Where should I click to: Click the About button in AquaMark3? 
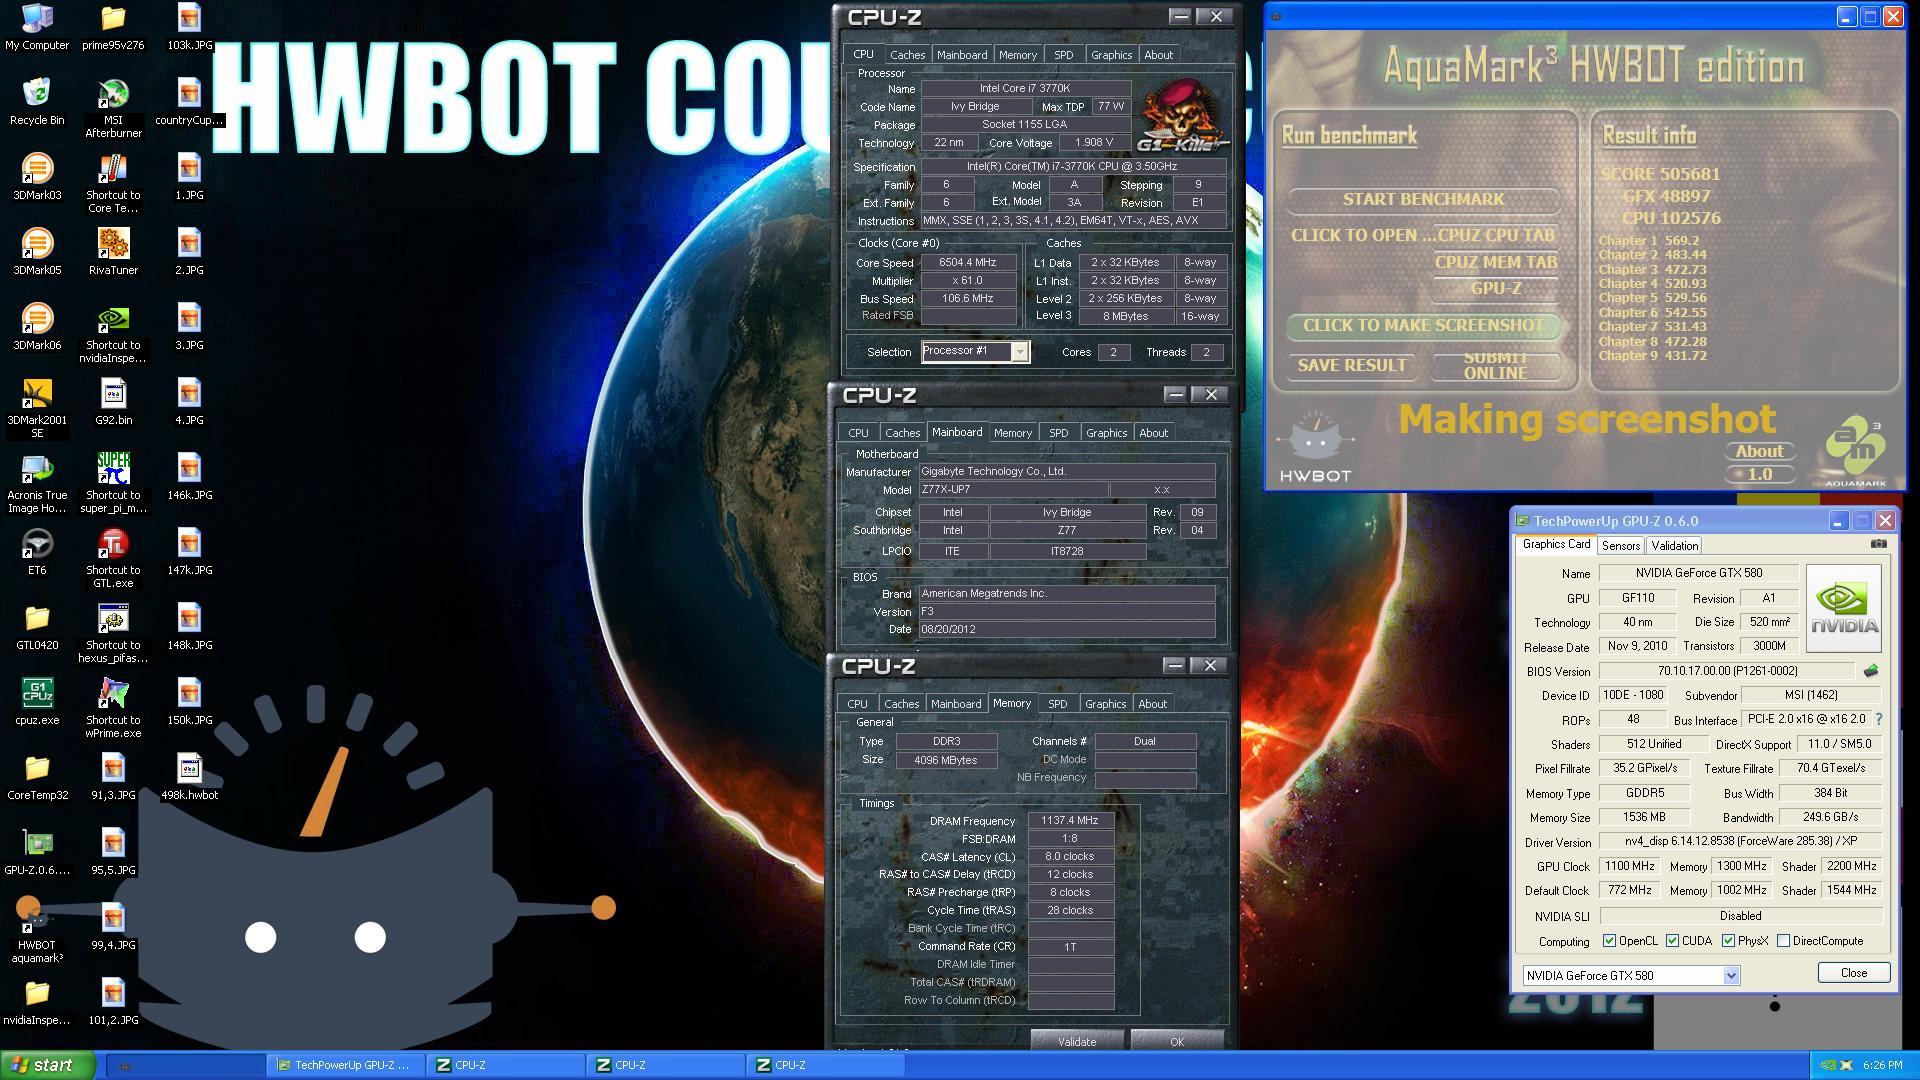1759,451
